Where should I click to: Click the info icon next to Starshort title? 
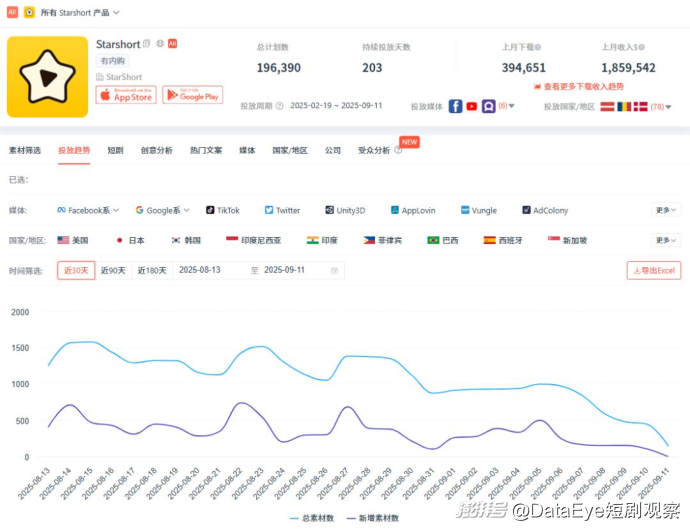[x=147, y=44]
